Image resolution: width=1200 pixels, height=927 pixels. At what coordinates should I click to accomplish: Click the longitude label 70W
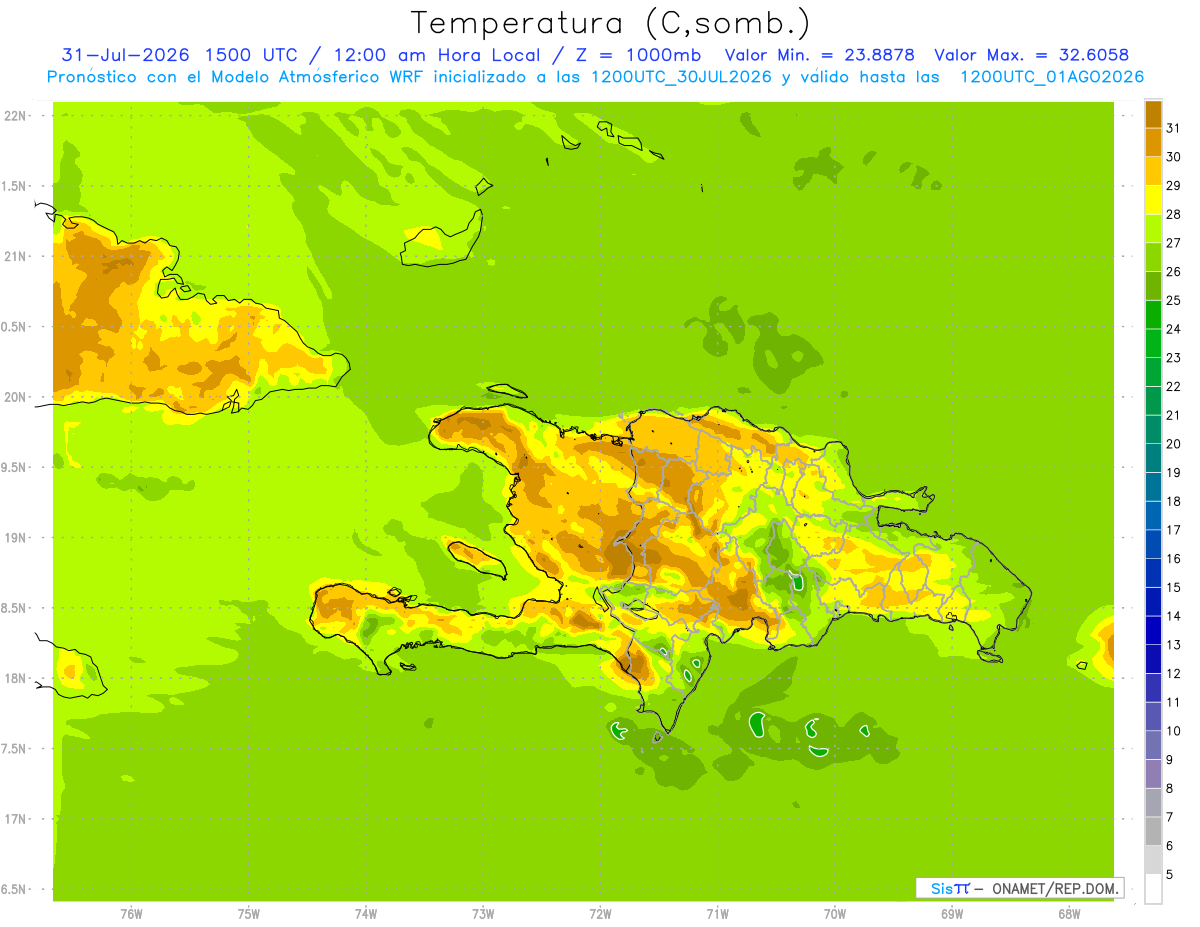(835, 914)
